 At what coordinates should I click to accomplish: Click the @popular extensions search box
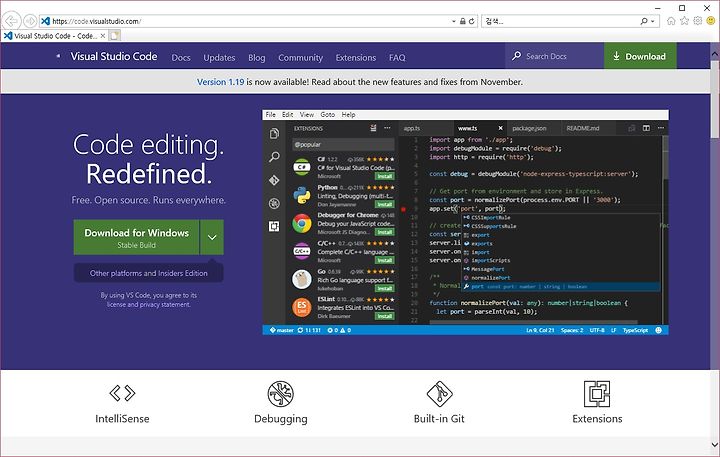tap(343, 145)
